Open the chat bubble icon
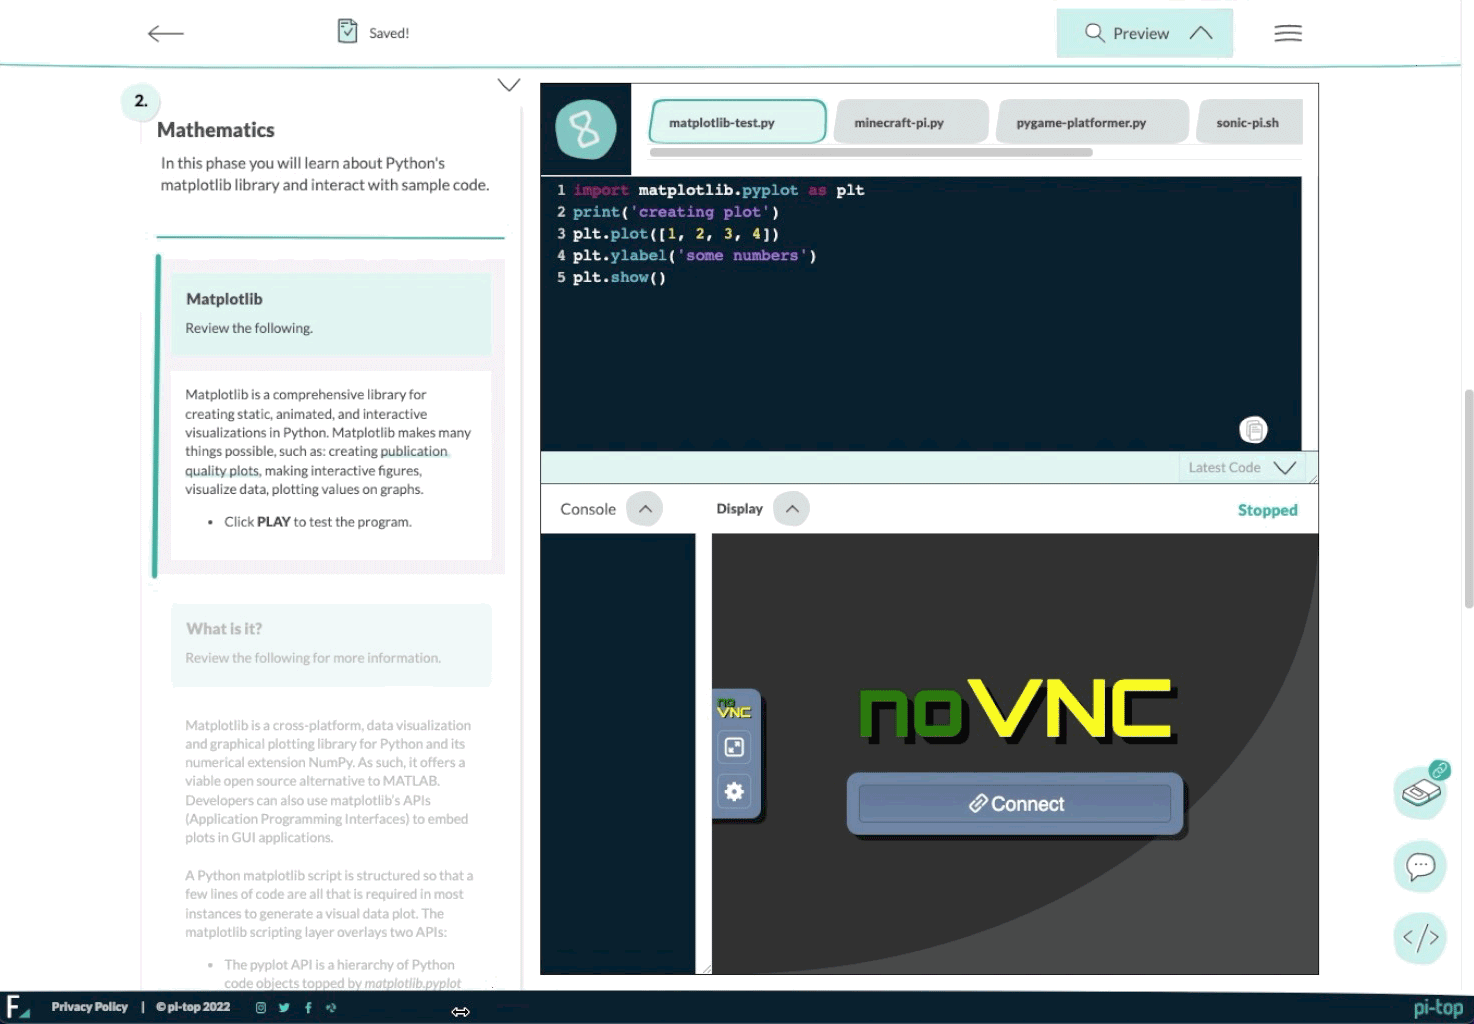 point(1420,866)
